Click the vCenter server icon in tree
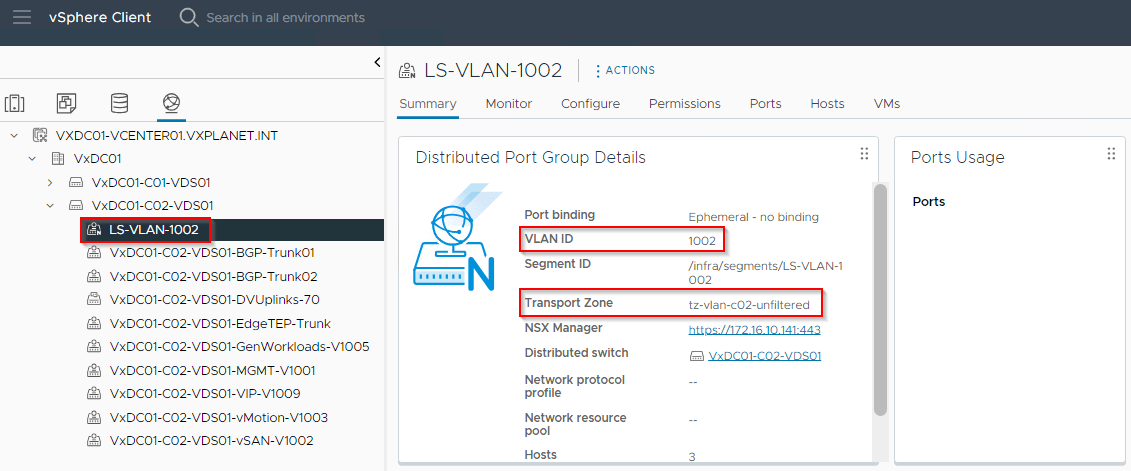Screen dimensions: 1131x471 tap(40, 136)
